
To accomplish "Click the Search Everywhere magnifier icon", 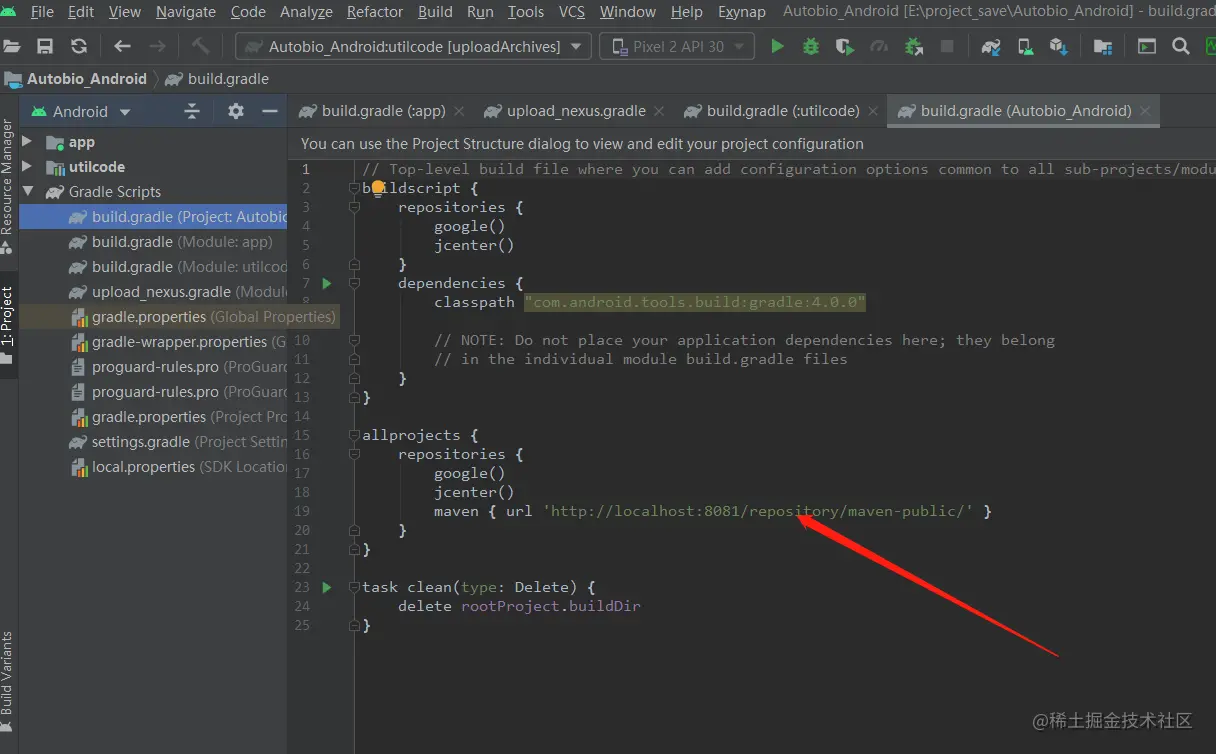I will click(1181, 46).
